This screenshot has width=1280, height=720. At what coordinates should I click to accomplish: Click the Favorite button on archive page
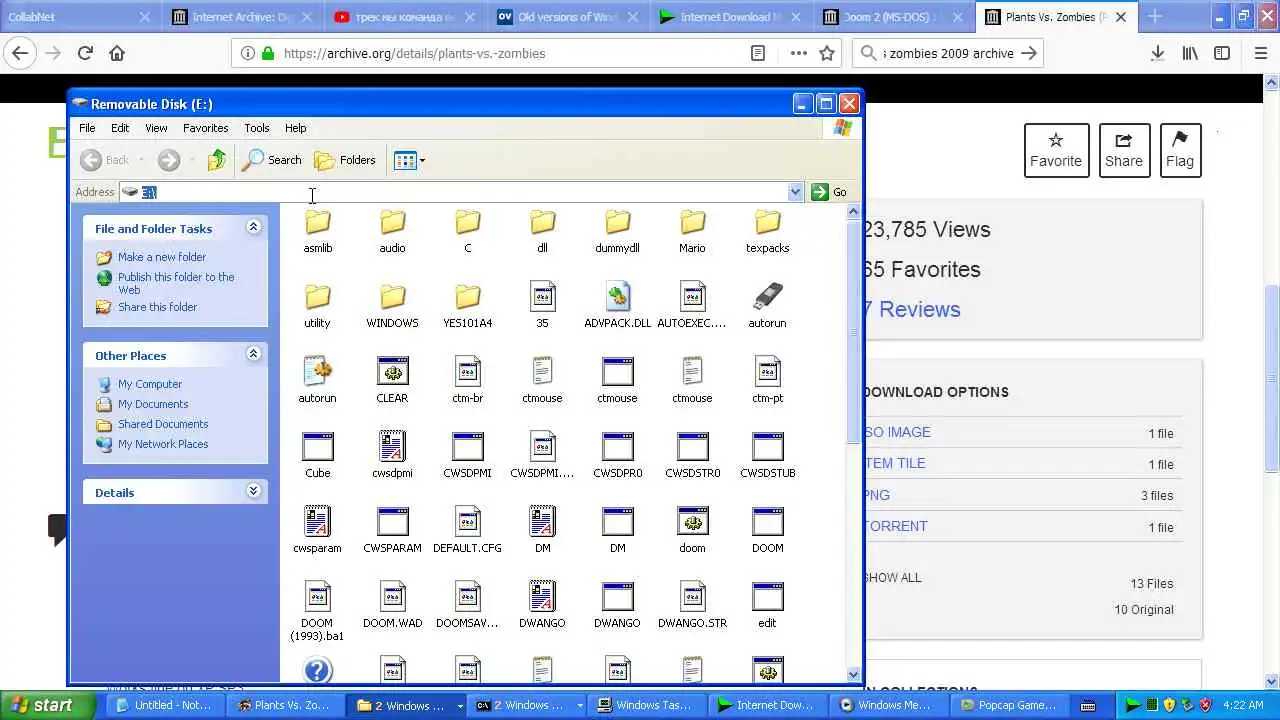[1056, 150]
